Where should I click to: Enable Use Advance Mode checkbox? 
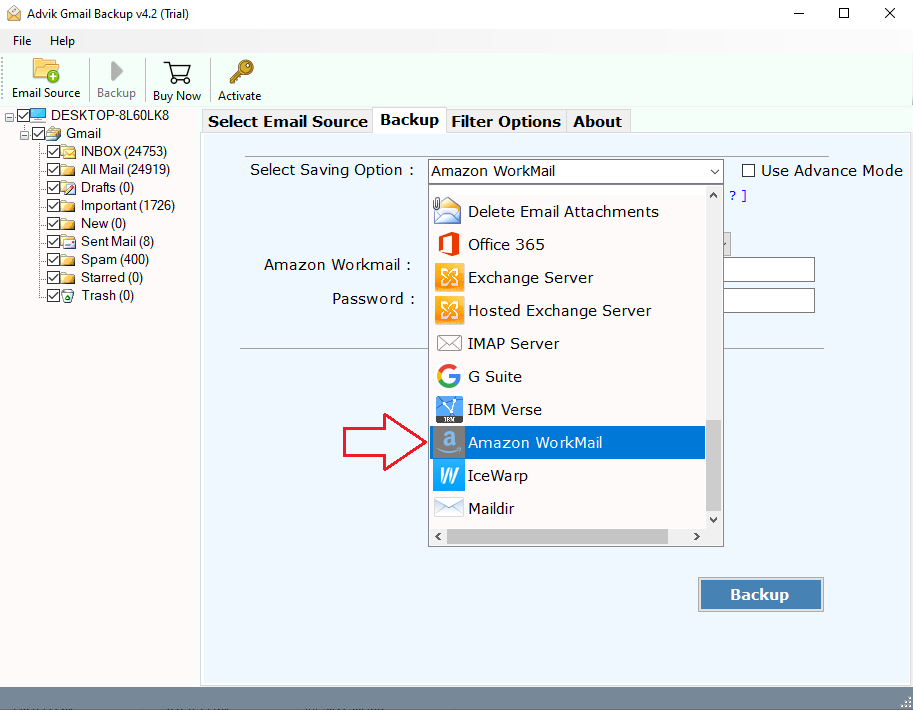[748, 171]
